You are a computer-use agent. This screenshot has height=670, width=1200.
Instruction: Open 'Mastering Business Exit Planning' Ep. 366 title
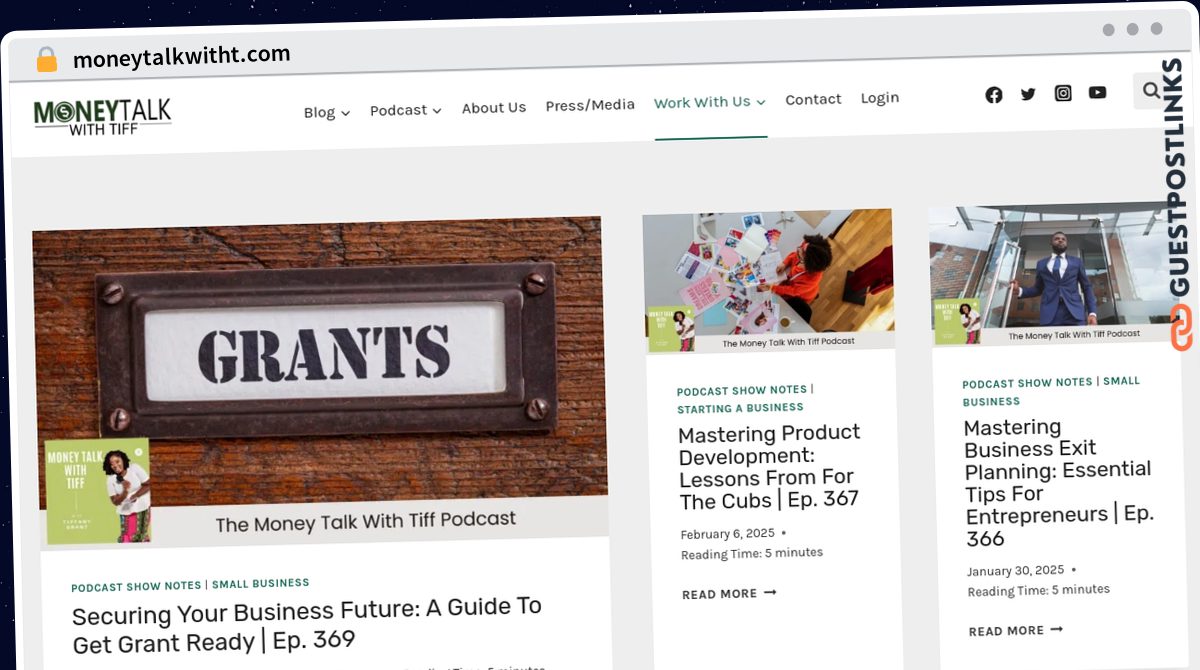1059,483
